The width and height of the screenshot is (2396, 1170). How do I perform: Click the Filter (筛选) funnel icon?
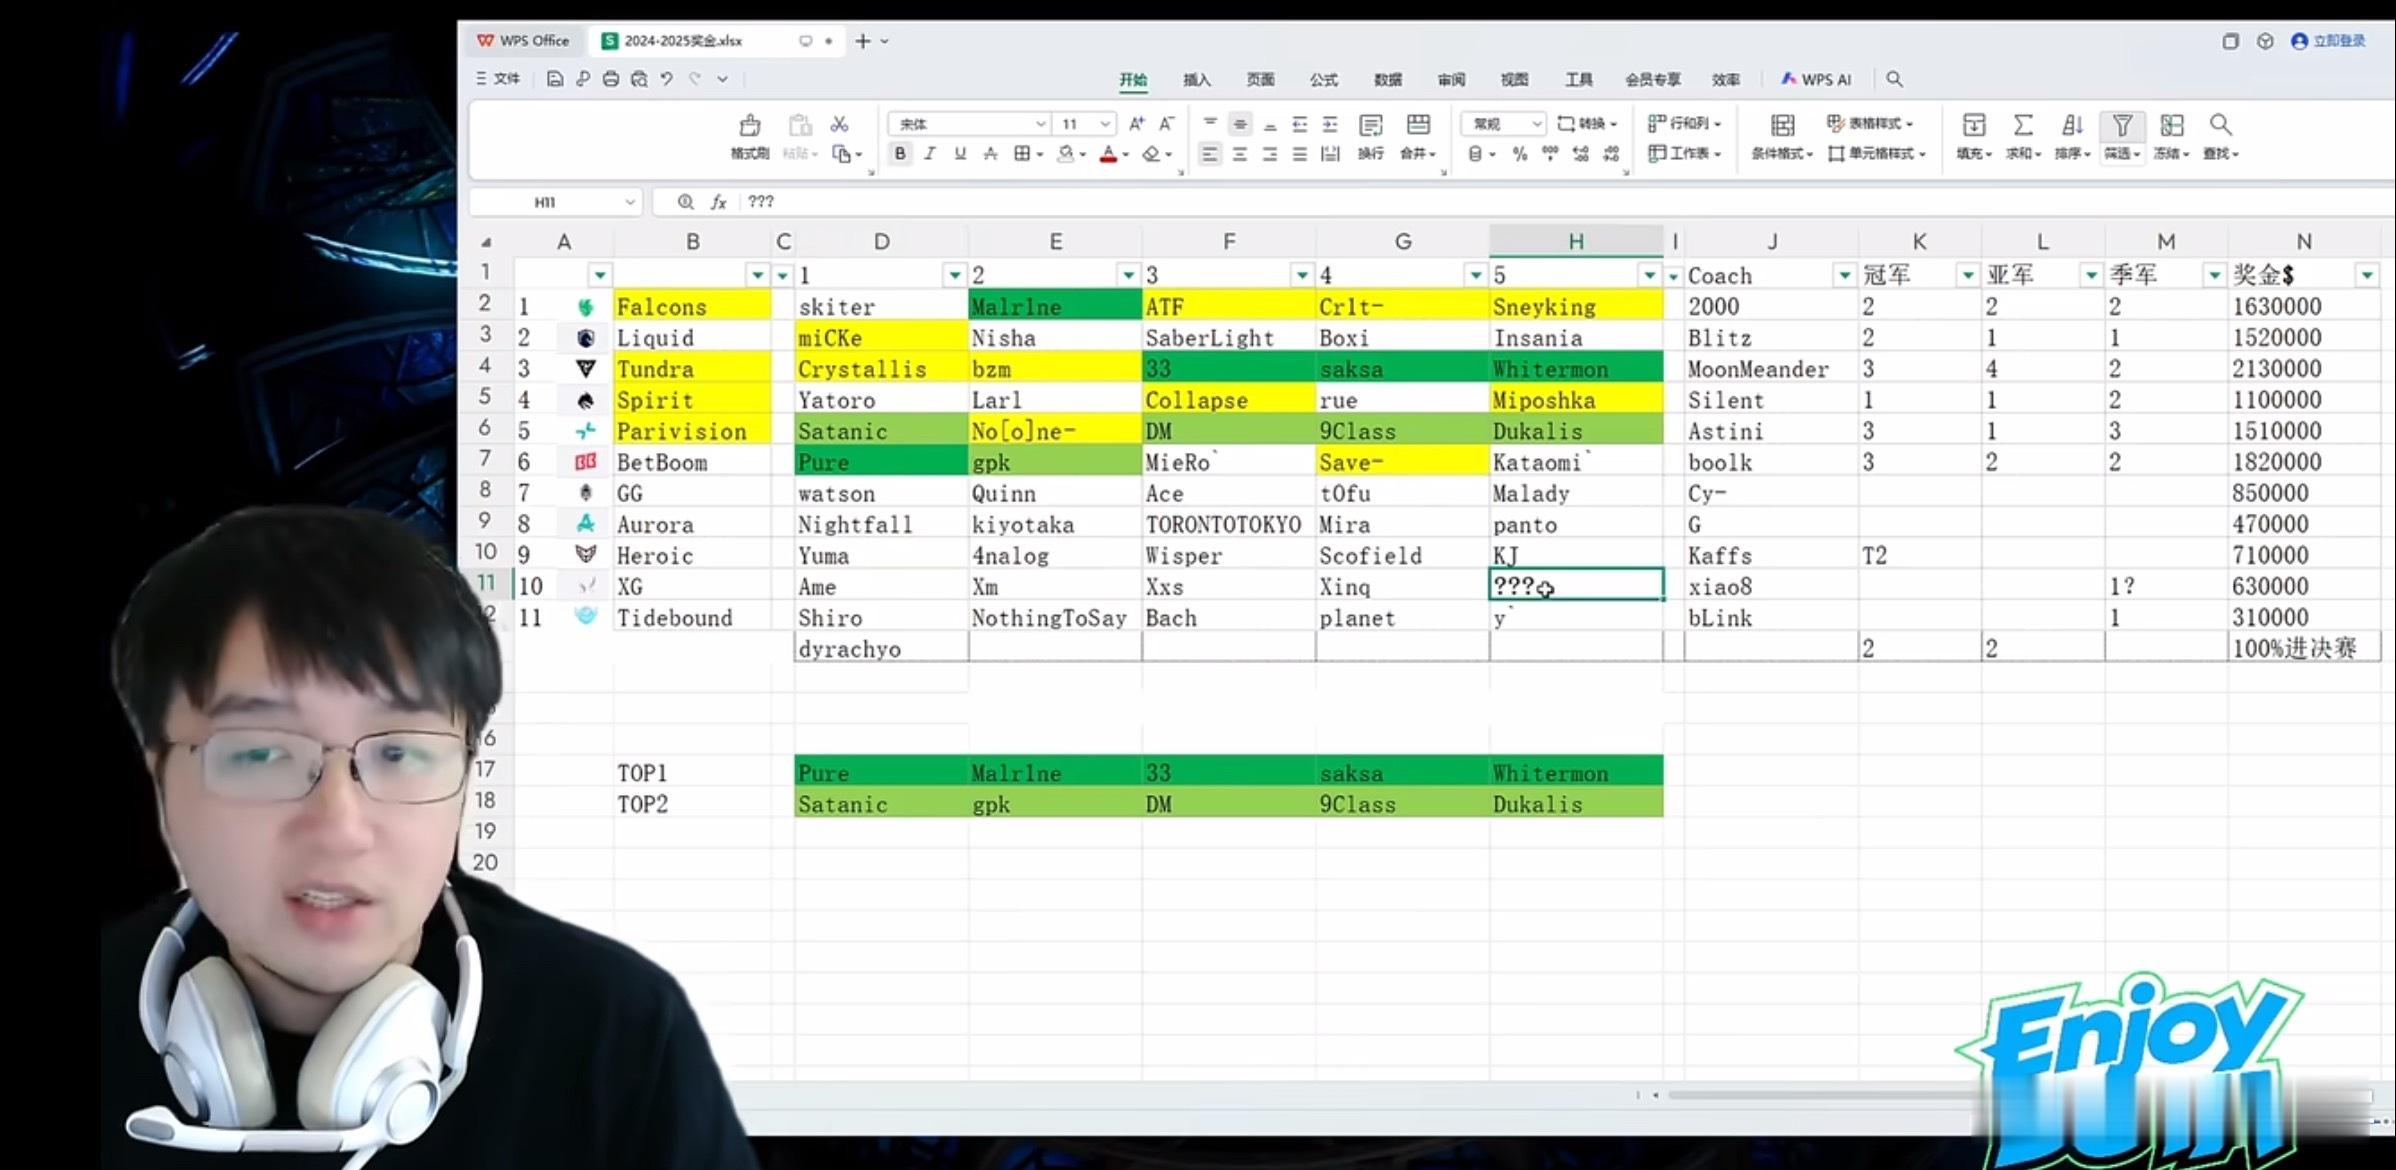pyautogui.click(x=2122, y=125)
